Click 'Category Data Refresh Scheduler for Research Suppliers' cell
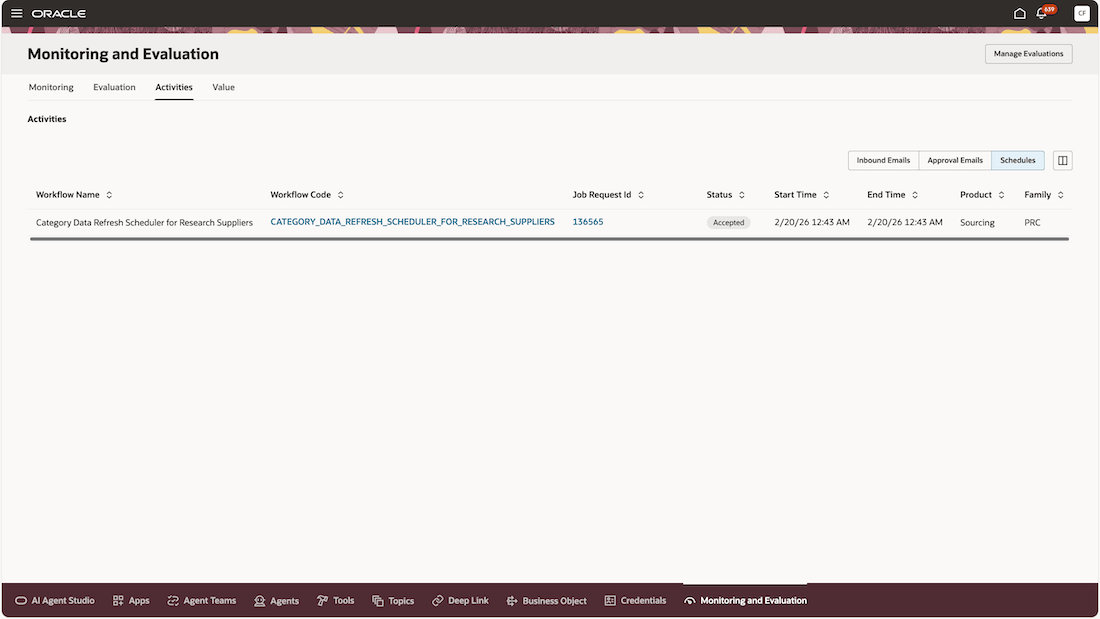The height and width of the screenshot is (619, 1100). tap(145, 222)
